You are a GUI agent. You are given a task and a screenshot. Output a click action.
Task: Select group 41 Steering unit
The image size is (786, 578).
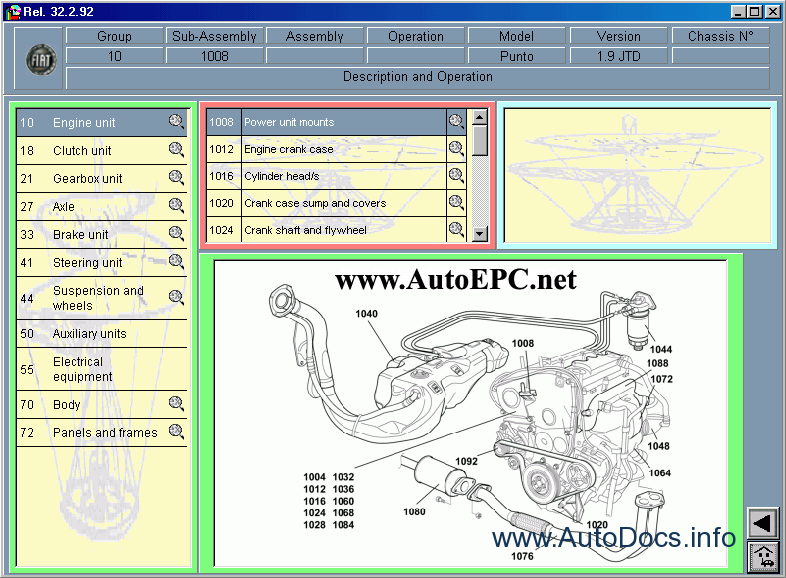point(102,263)
